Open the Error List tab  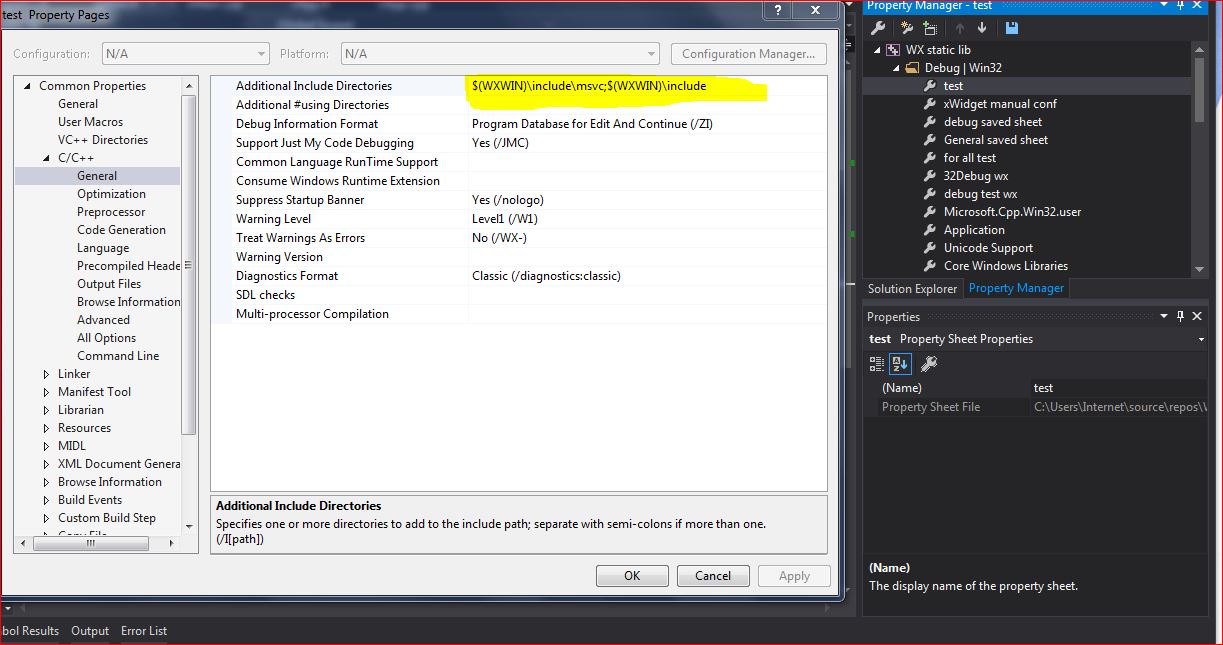tap(143, 631)
